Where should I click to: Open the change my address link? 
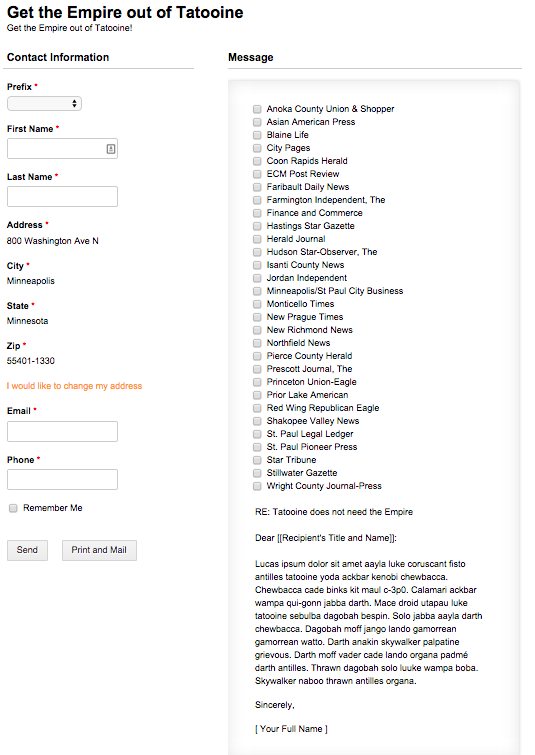click(x=75, y=386)
